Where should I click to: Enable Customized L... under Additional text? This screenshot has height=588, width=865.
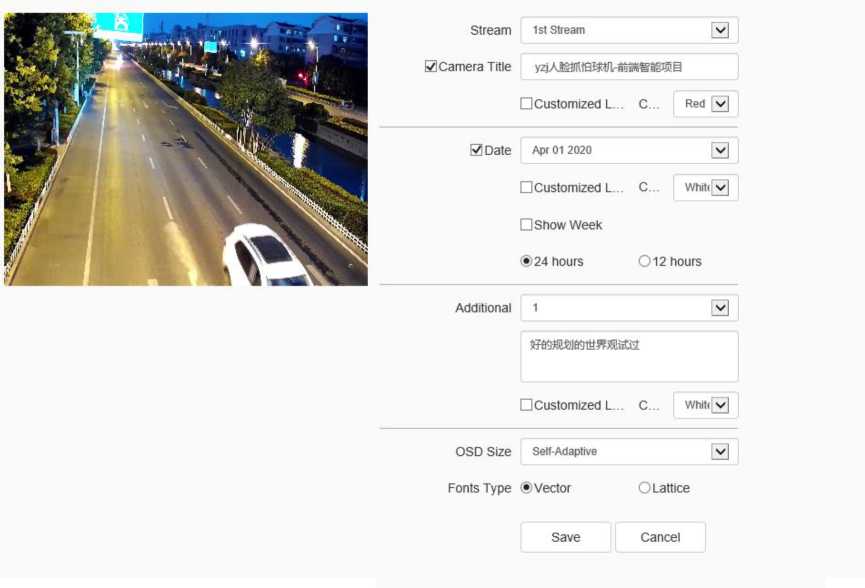pyautogui.click(x=527, y=405)
